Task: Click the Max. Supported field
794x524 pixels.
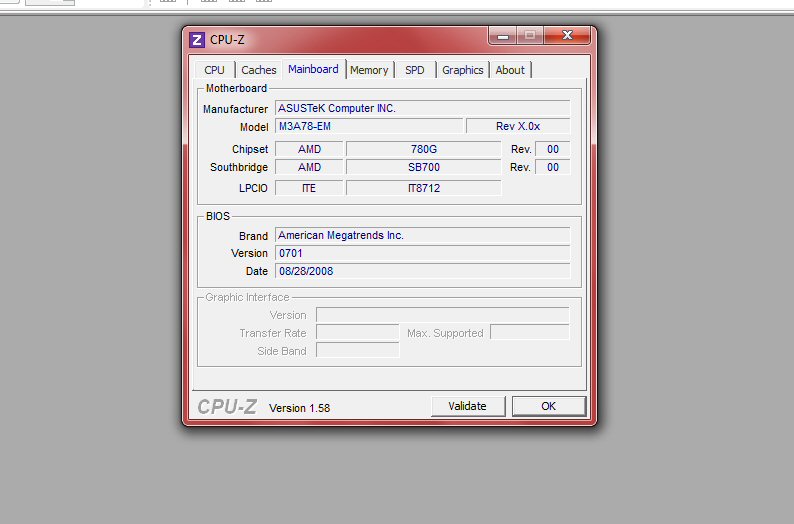Action: point(530,333)
